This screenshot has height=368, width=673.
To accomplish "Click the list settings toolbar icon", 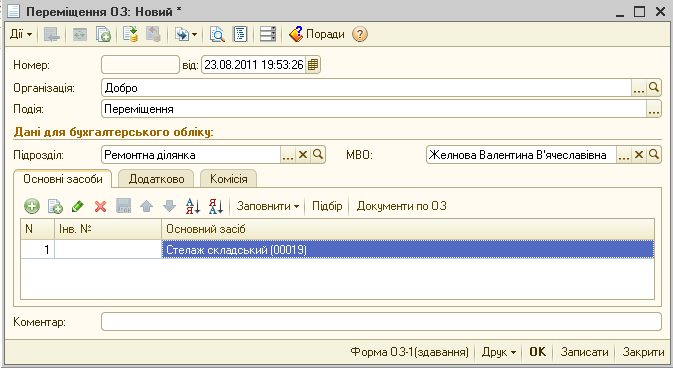I will (268, 34).
